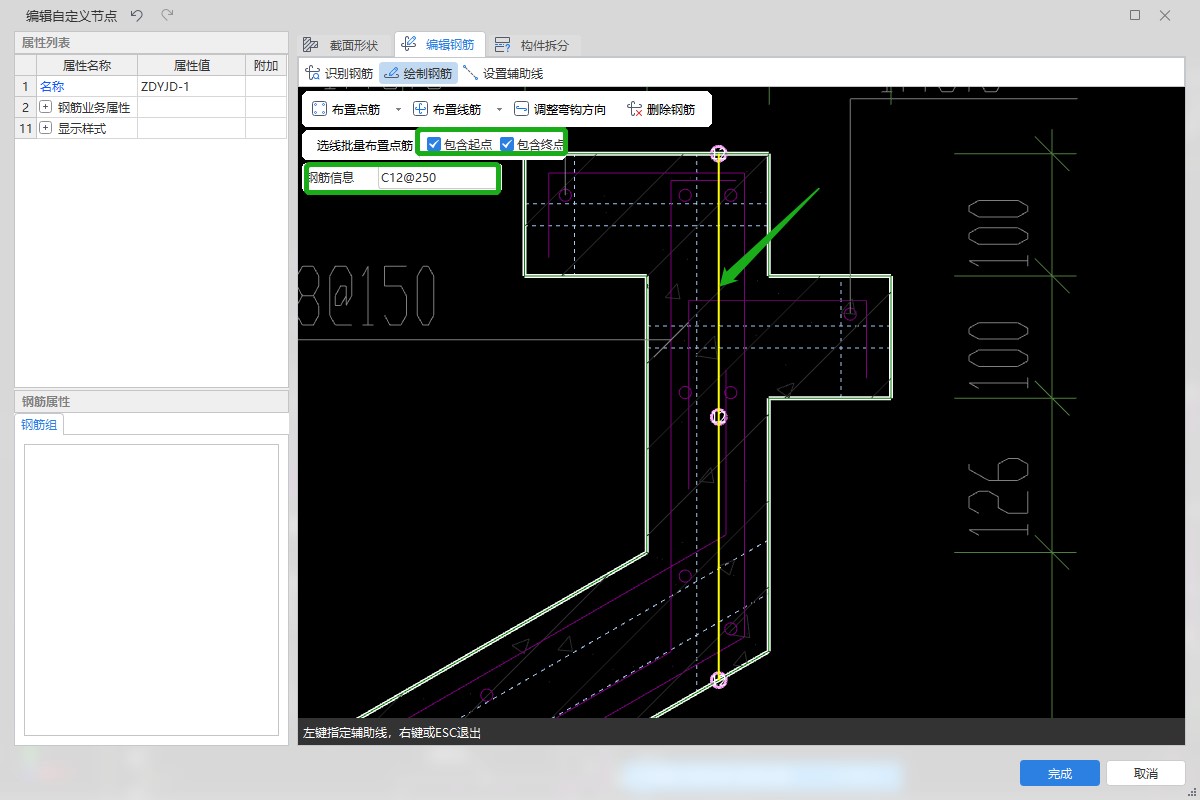Click the 完成 button
Viewport: 1200px width, 800px height.
[x=1060, y=773]
